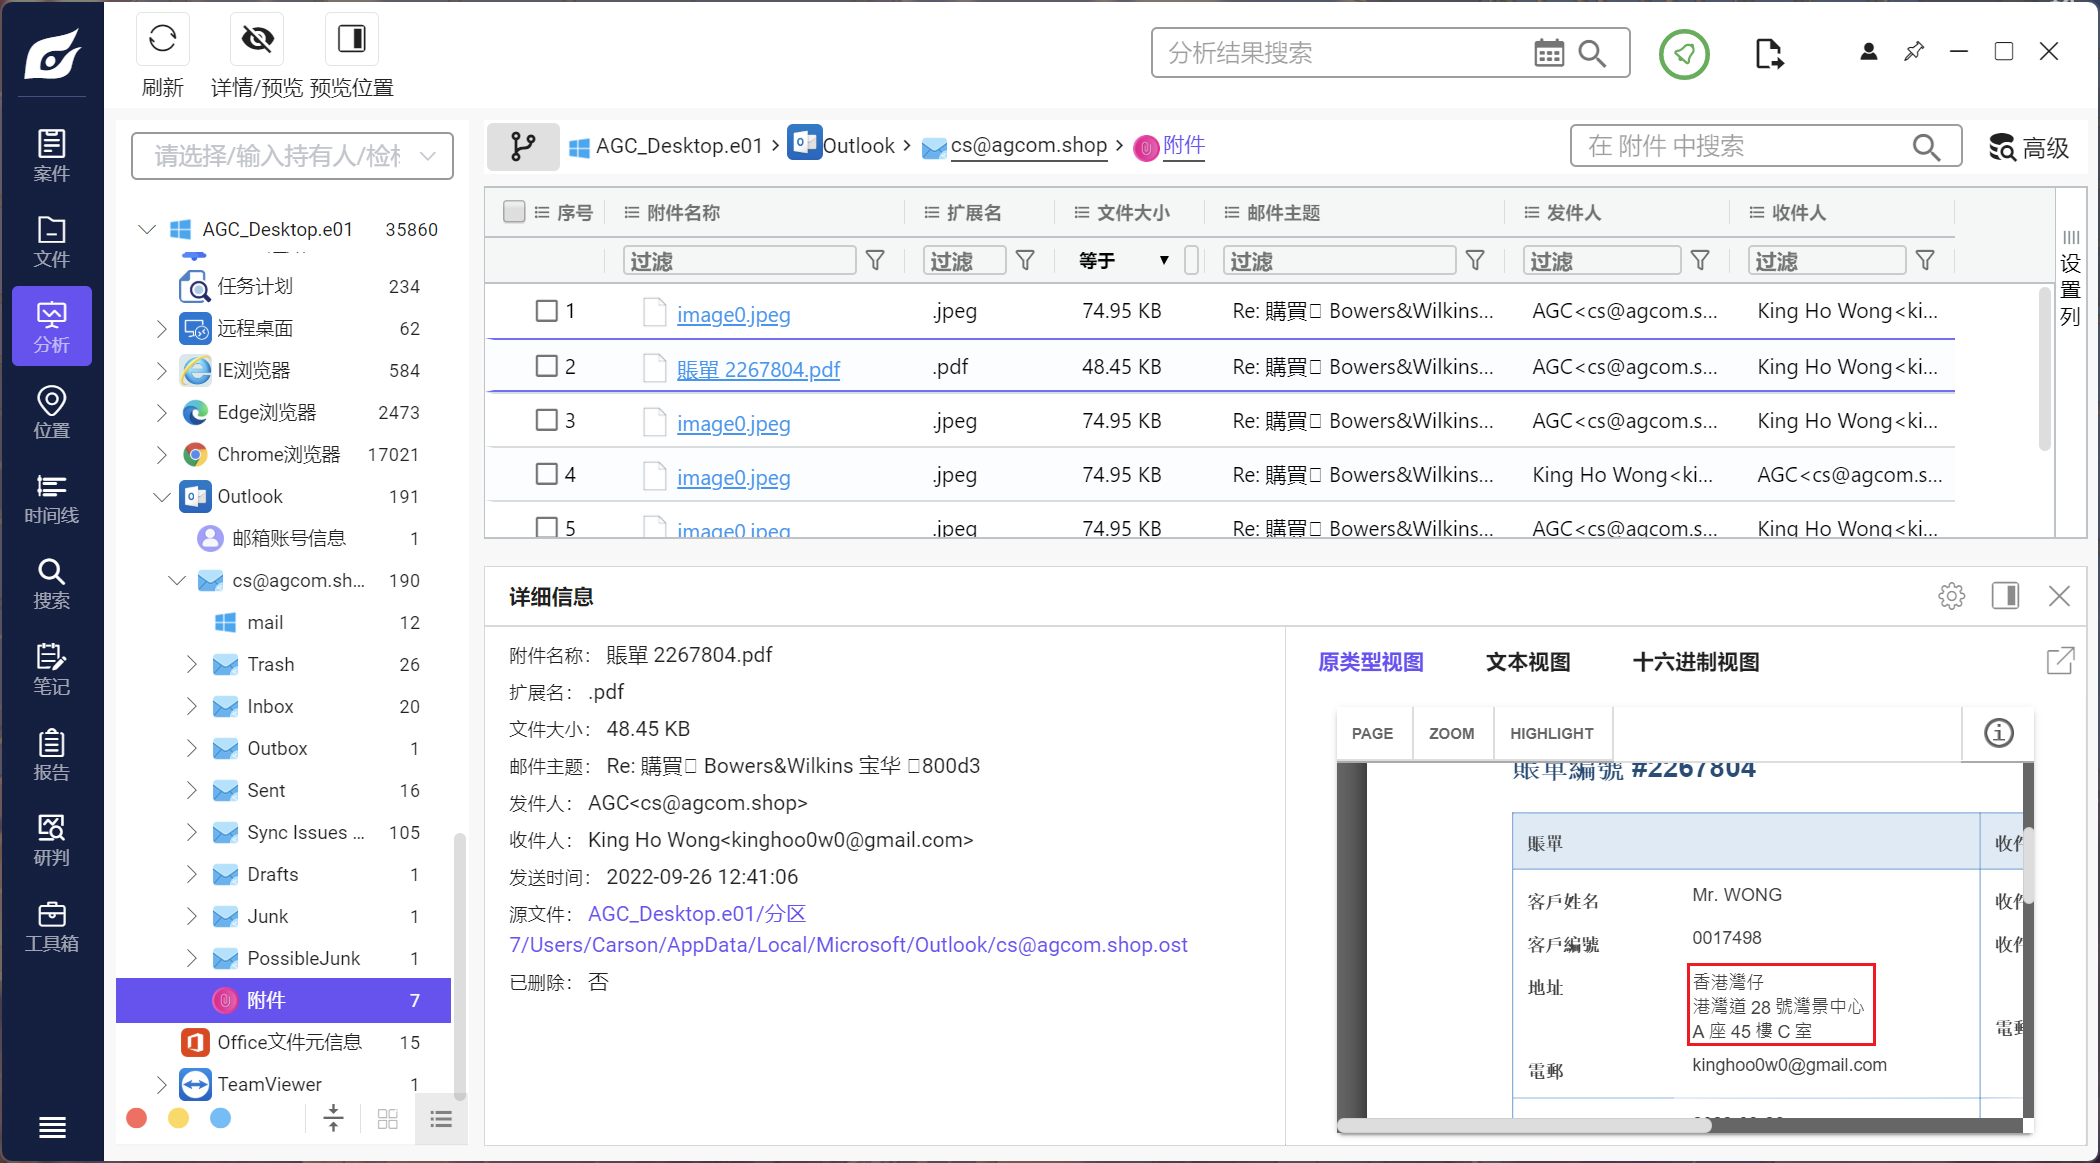Open the user account icon

tap(1868, 52)
